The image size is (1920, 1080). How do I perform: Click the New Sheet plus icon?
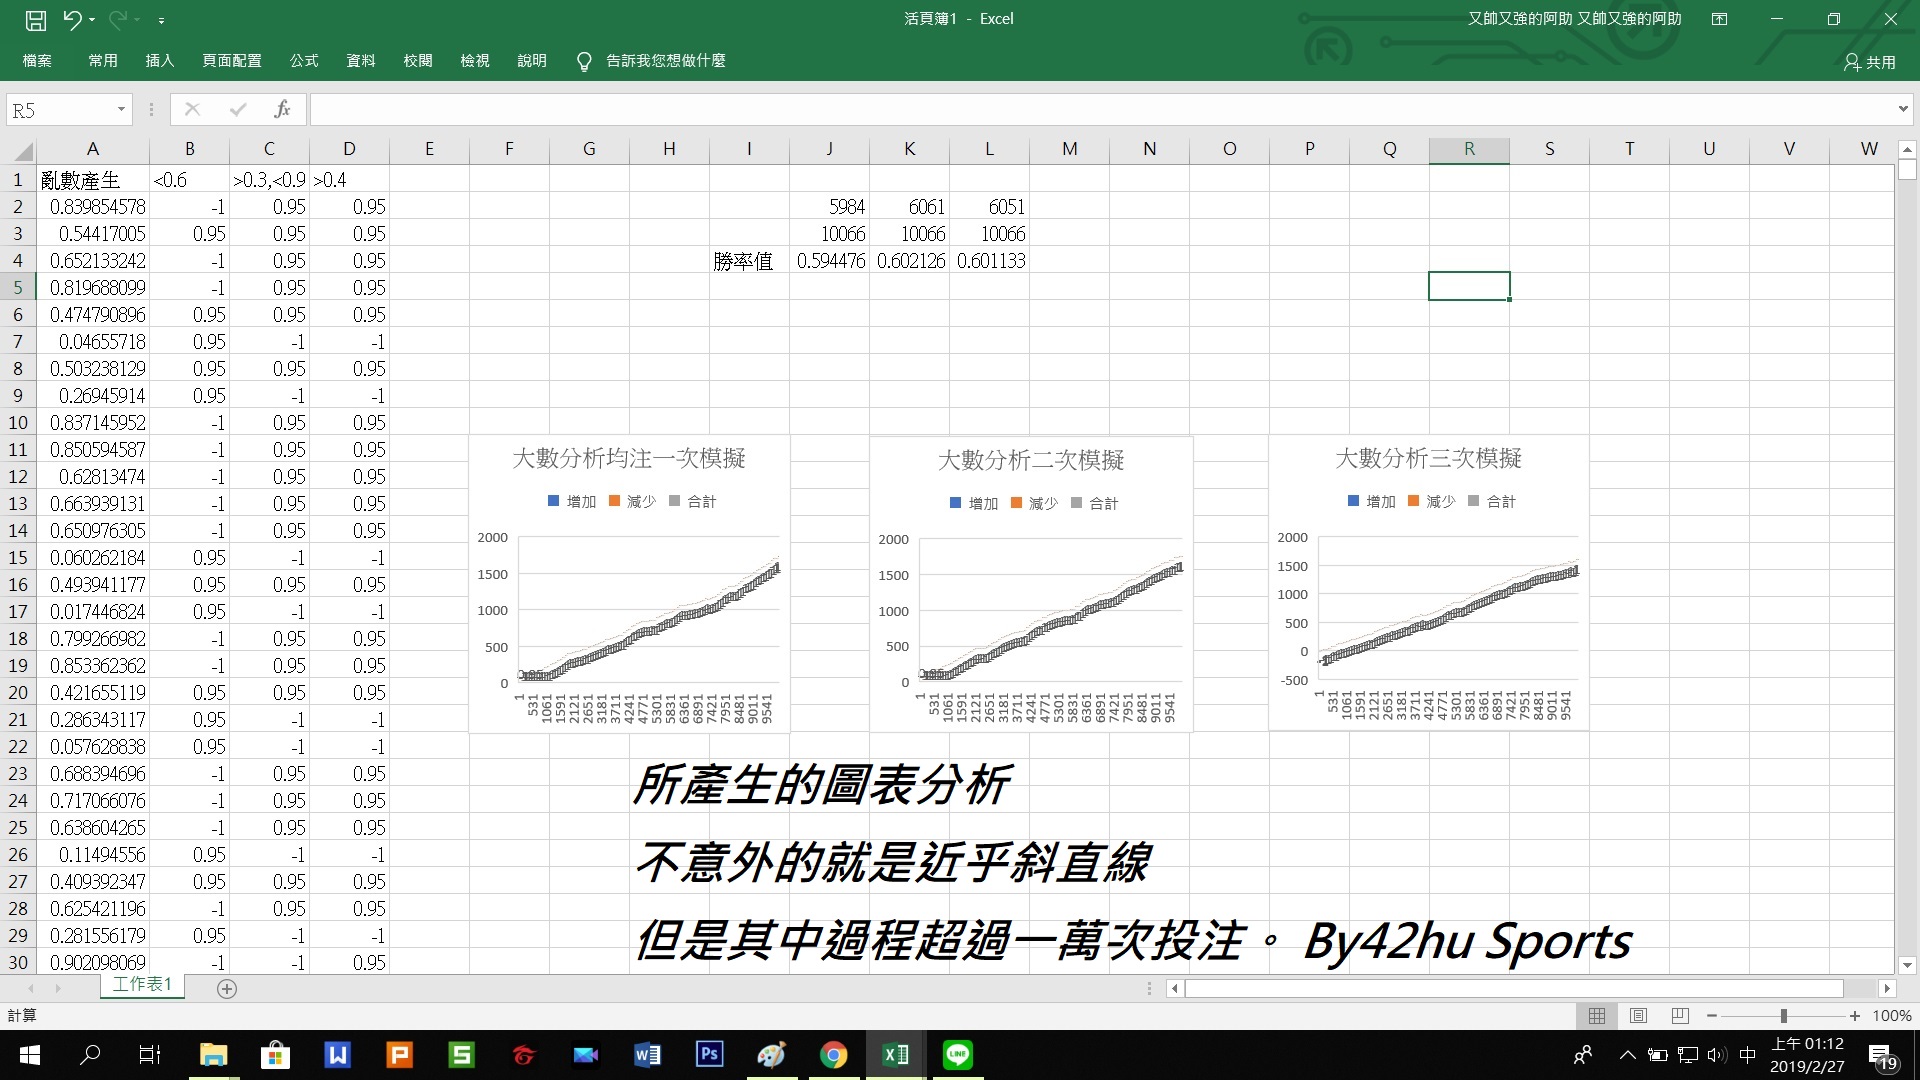227,989
